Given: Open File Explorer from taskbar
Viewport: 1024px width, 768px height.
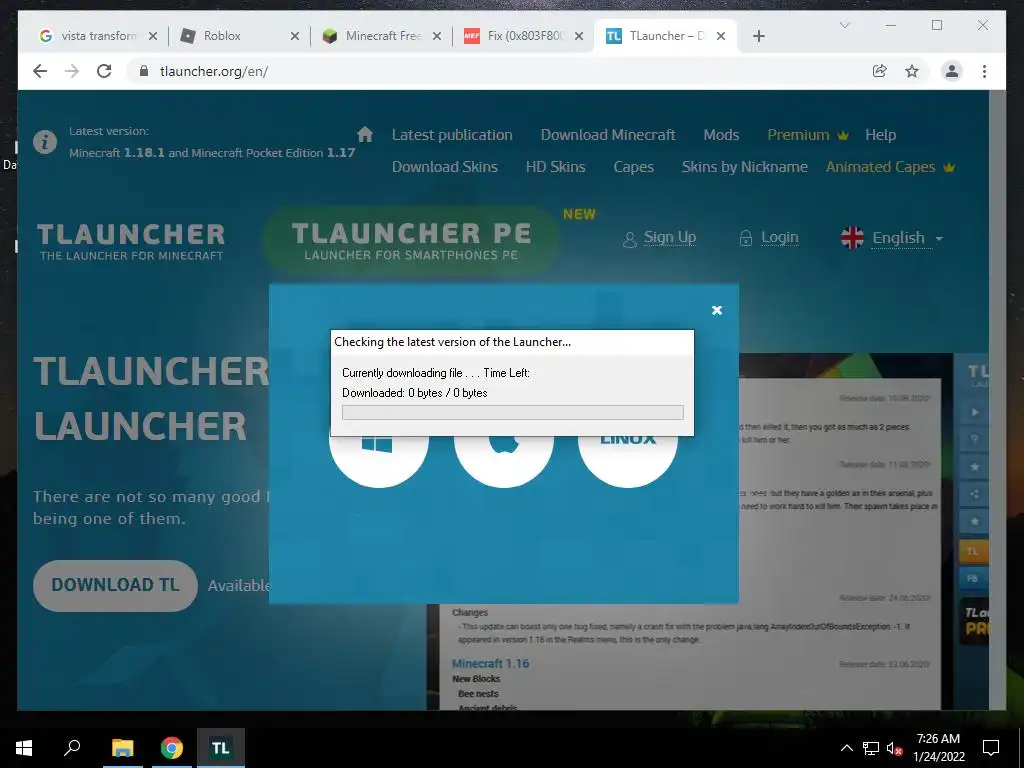Looking at the screenshot, I should point(122,748).
